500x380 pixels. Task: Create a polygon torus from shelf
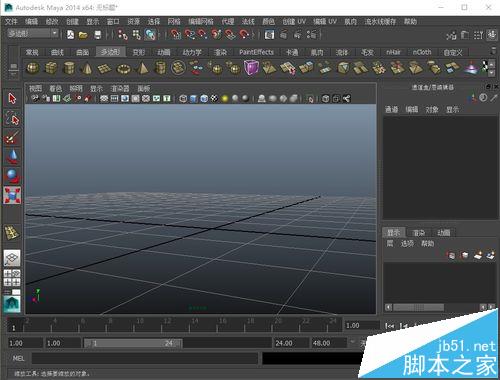[x=123, y=69]
